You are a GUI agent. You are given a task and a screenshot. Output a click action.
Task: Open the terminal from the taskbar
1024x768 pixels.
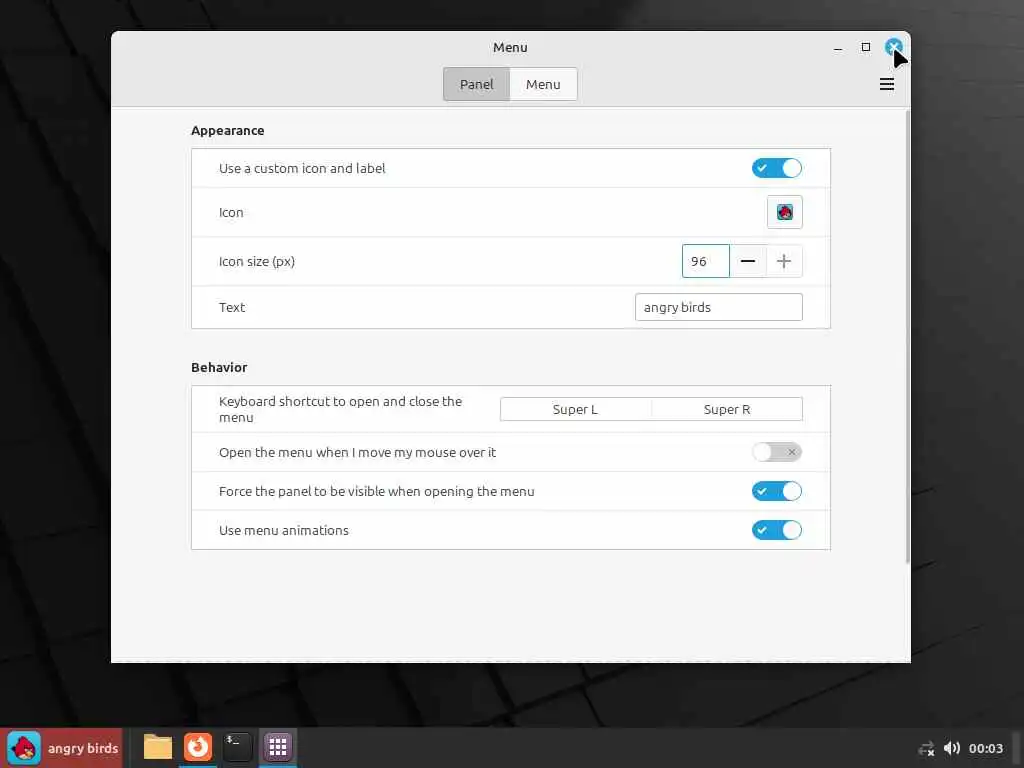point(237,747)
